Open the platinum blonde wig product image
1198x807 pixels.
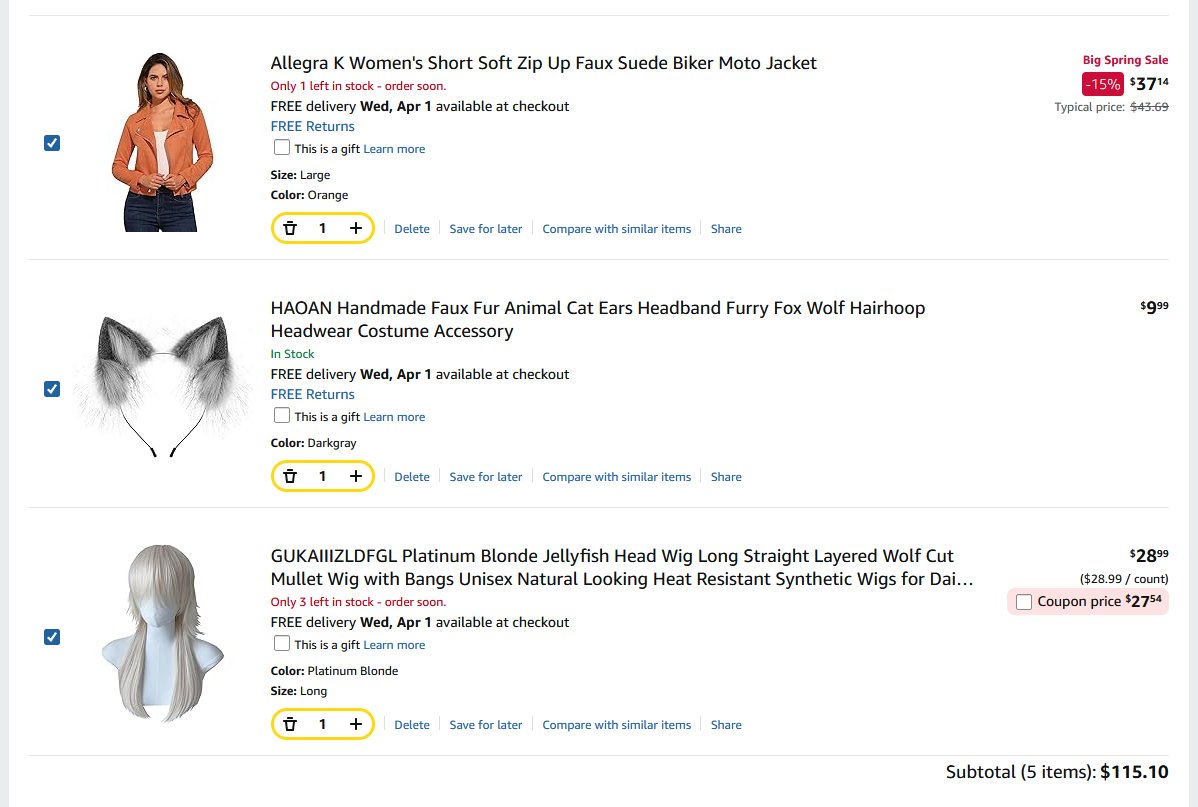[x=162, y=632]
